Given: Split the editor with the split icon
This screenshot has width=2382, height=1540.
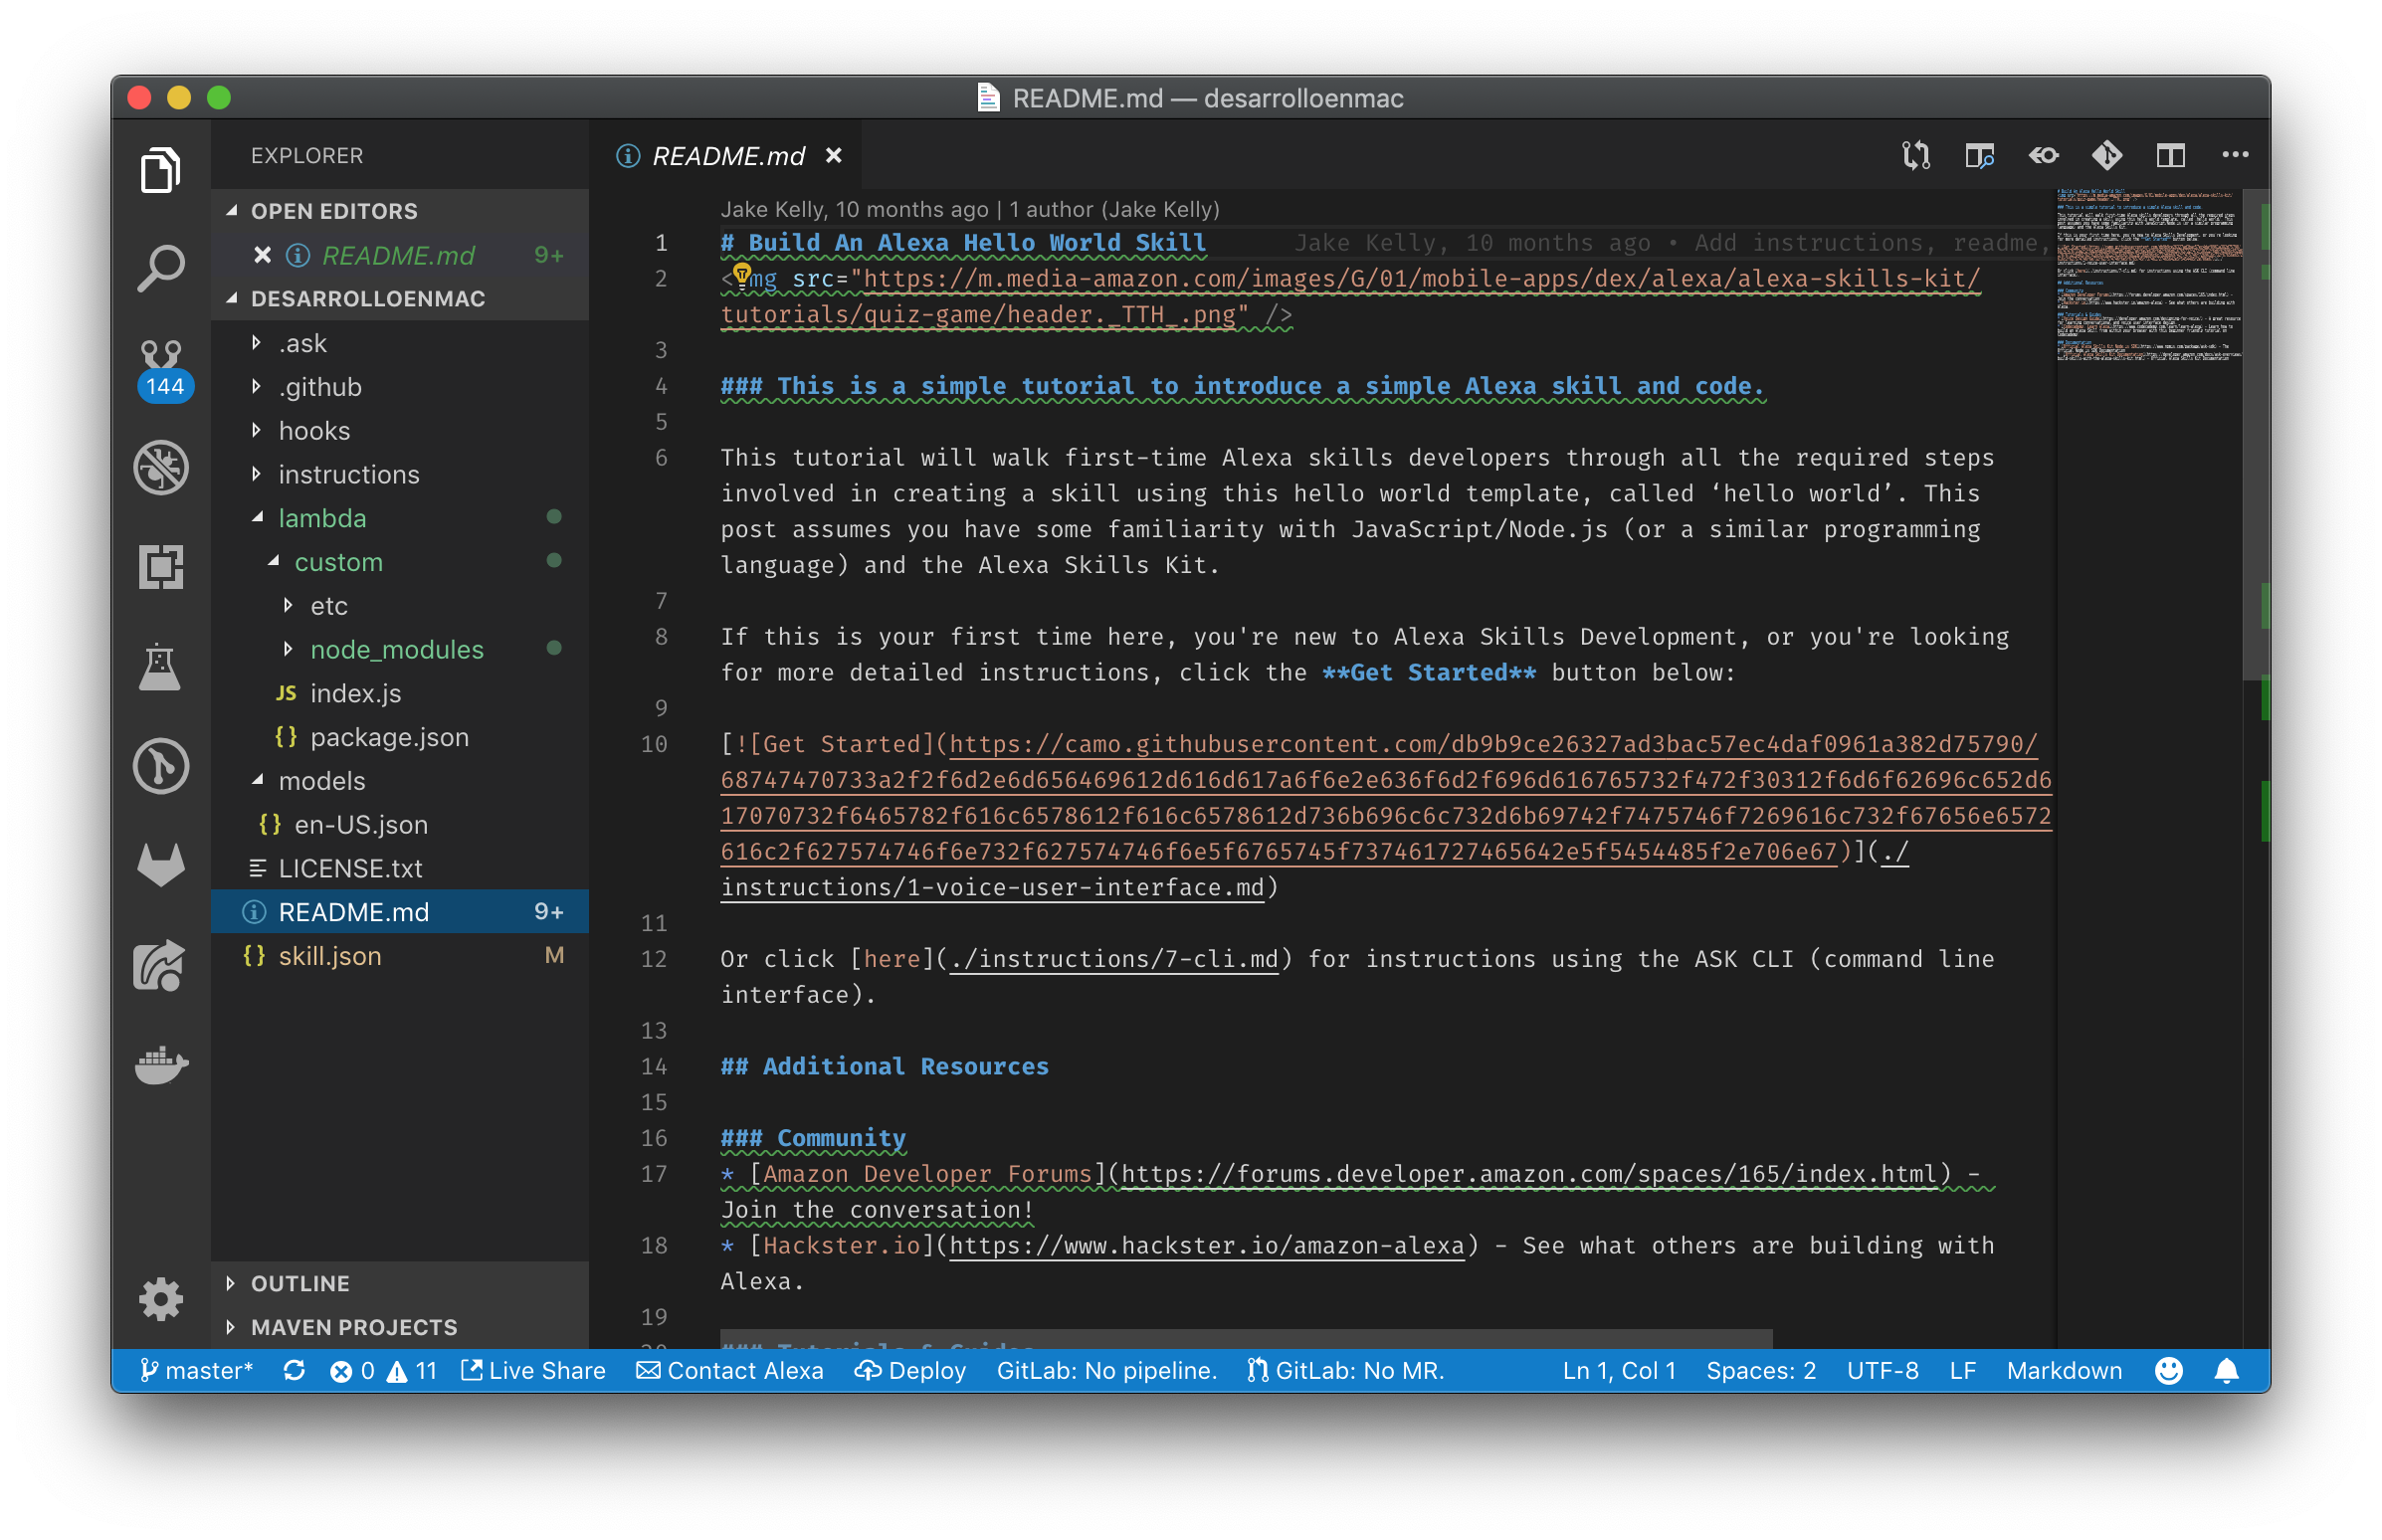Looking at the screenshot, I should click(x=2169, y=155).
